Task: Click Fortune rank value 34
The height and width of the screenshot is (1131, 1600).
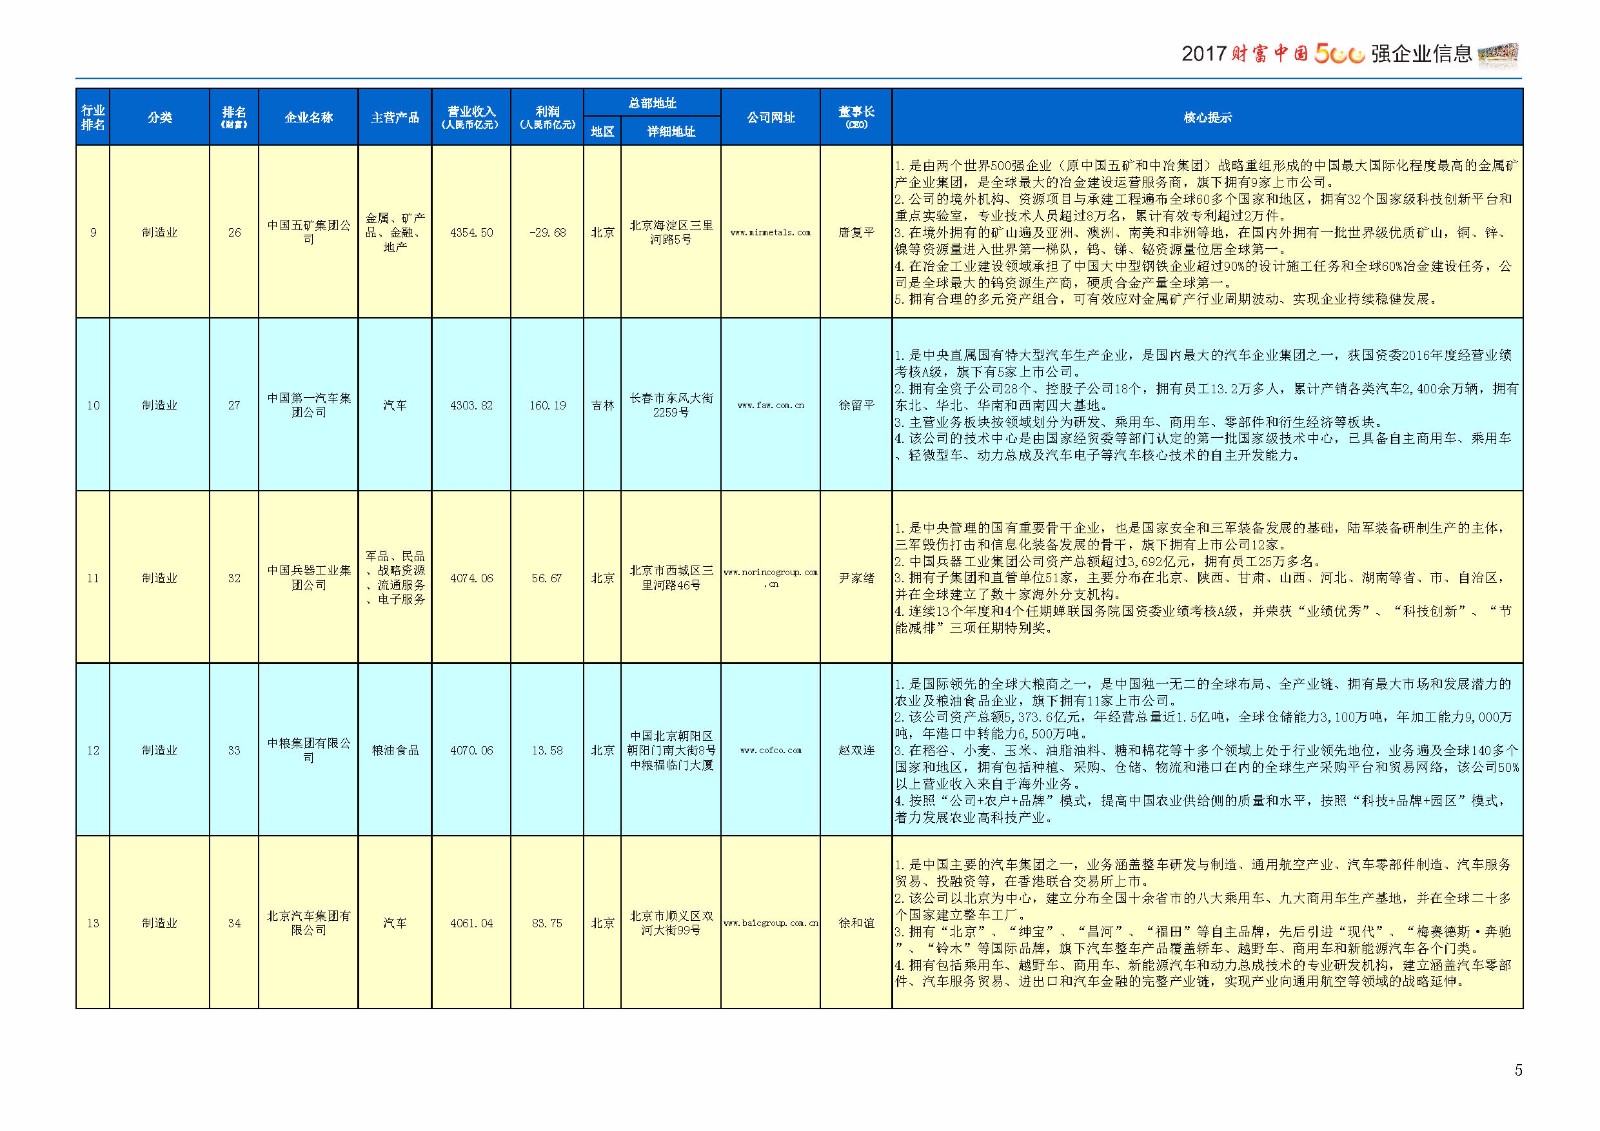Action: click(x=234, y=923)
